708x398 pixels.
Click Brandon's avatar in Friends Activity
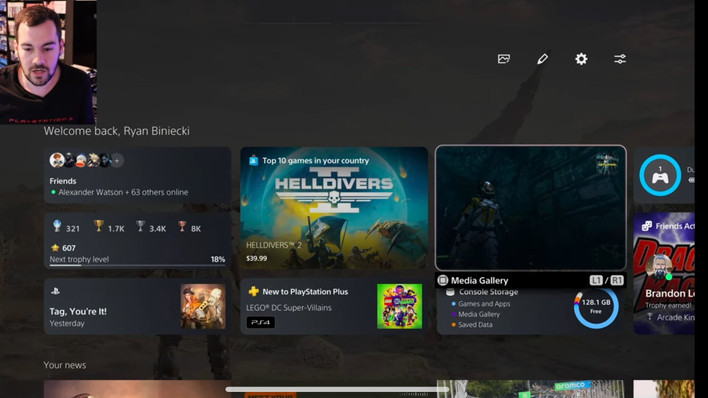659,267
